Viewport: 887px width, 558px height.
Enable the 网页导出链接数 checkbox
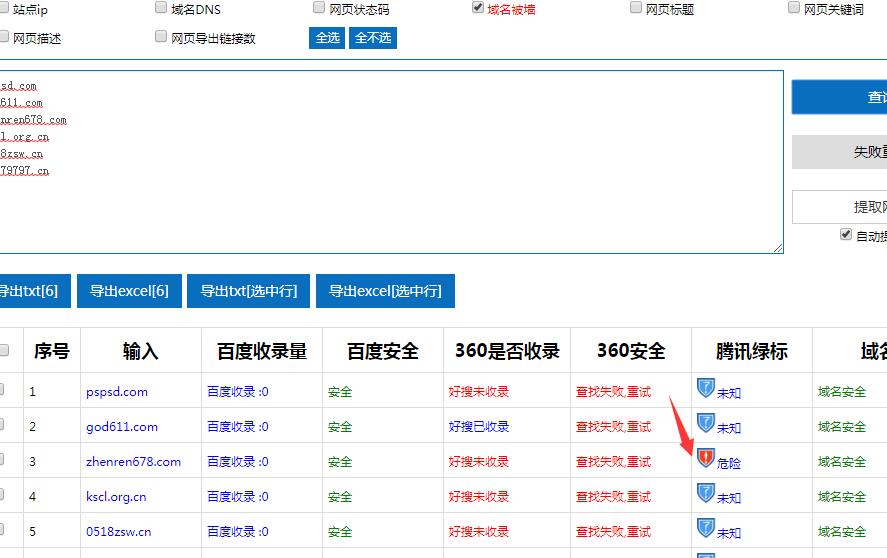pos(162,37)
